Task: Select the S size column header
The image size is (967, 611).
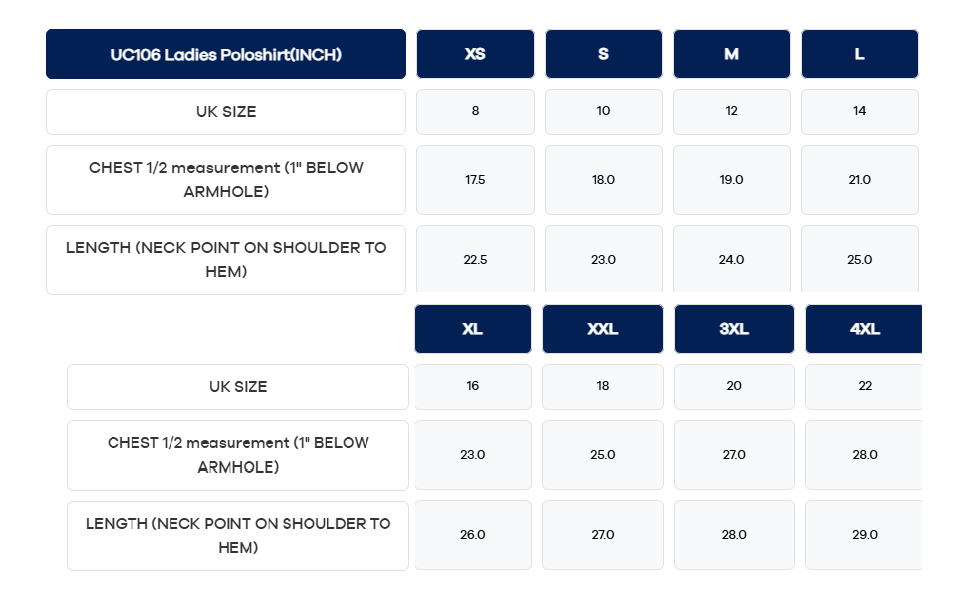Action: [603, 54]
